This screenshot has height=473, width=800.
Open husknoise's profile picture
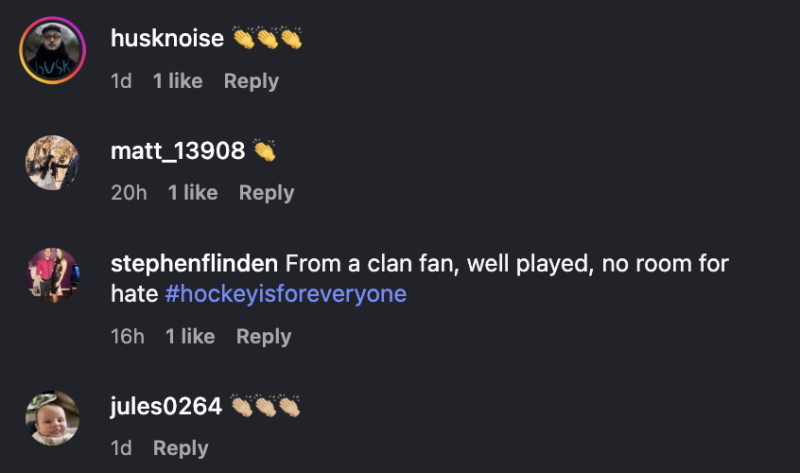tap(52, 52)
